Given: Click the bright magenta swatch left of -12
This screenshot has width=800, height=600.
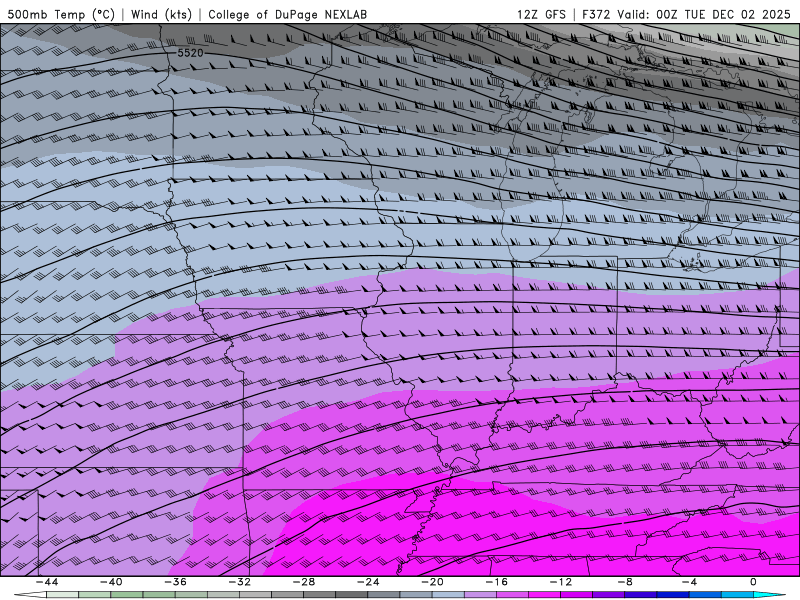Looking at the screenshot, I should (544, 595).
